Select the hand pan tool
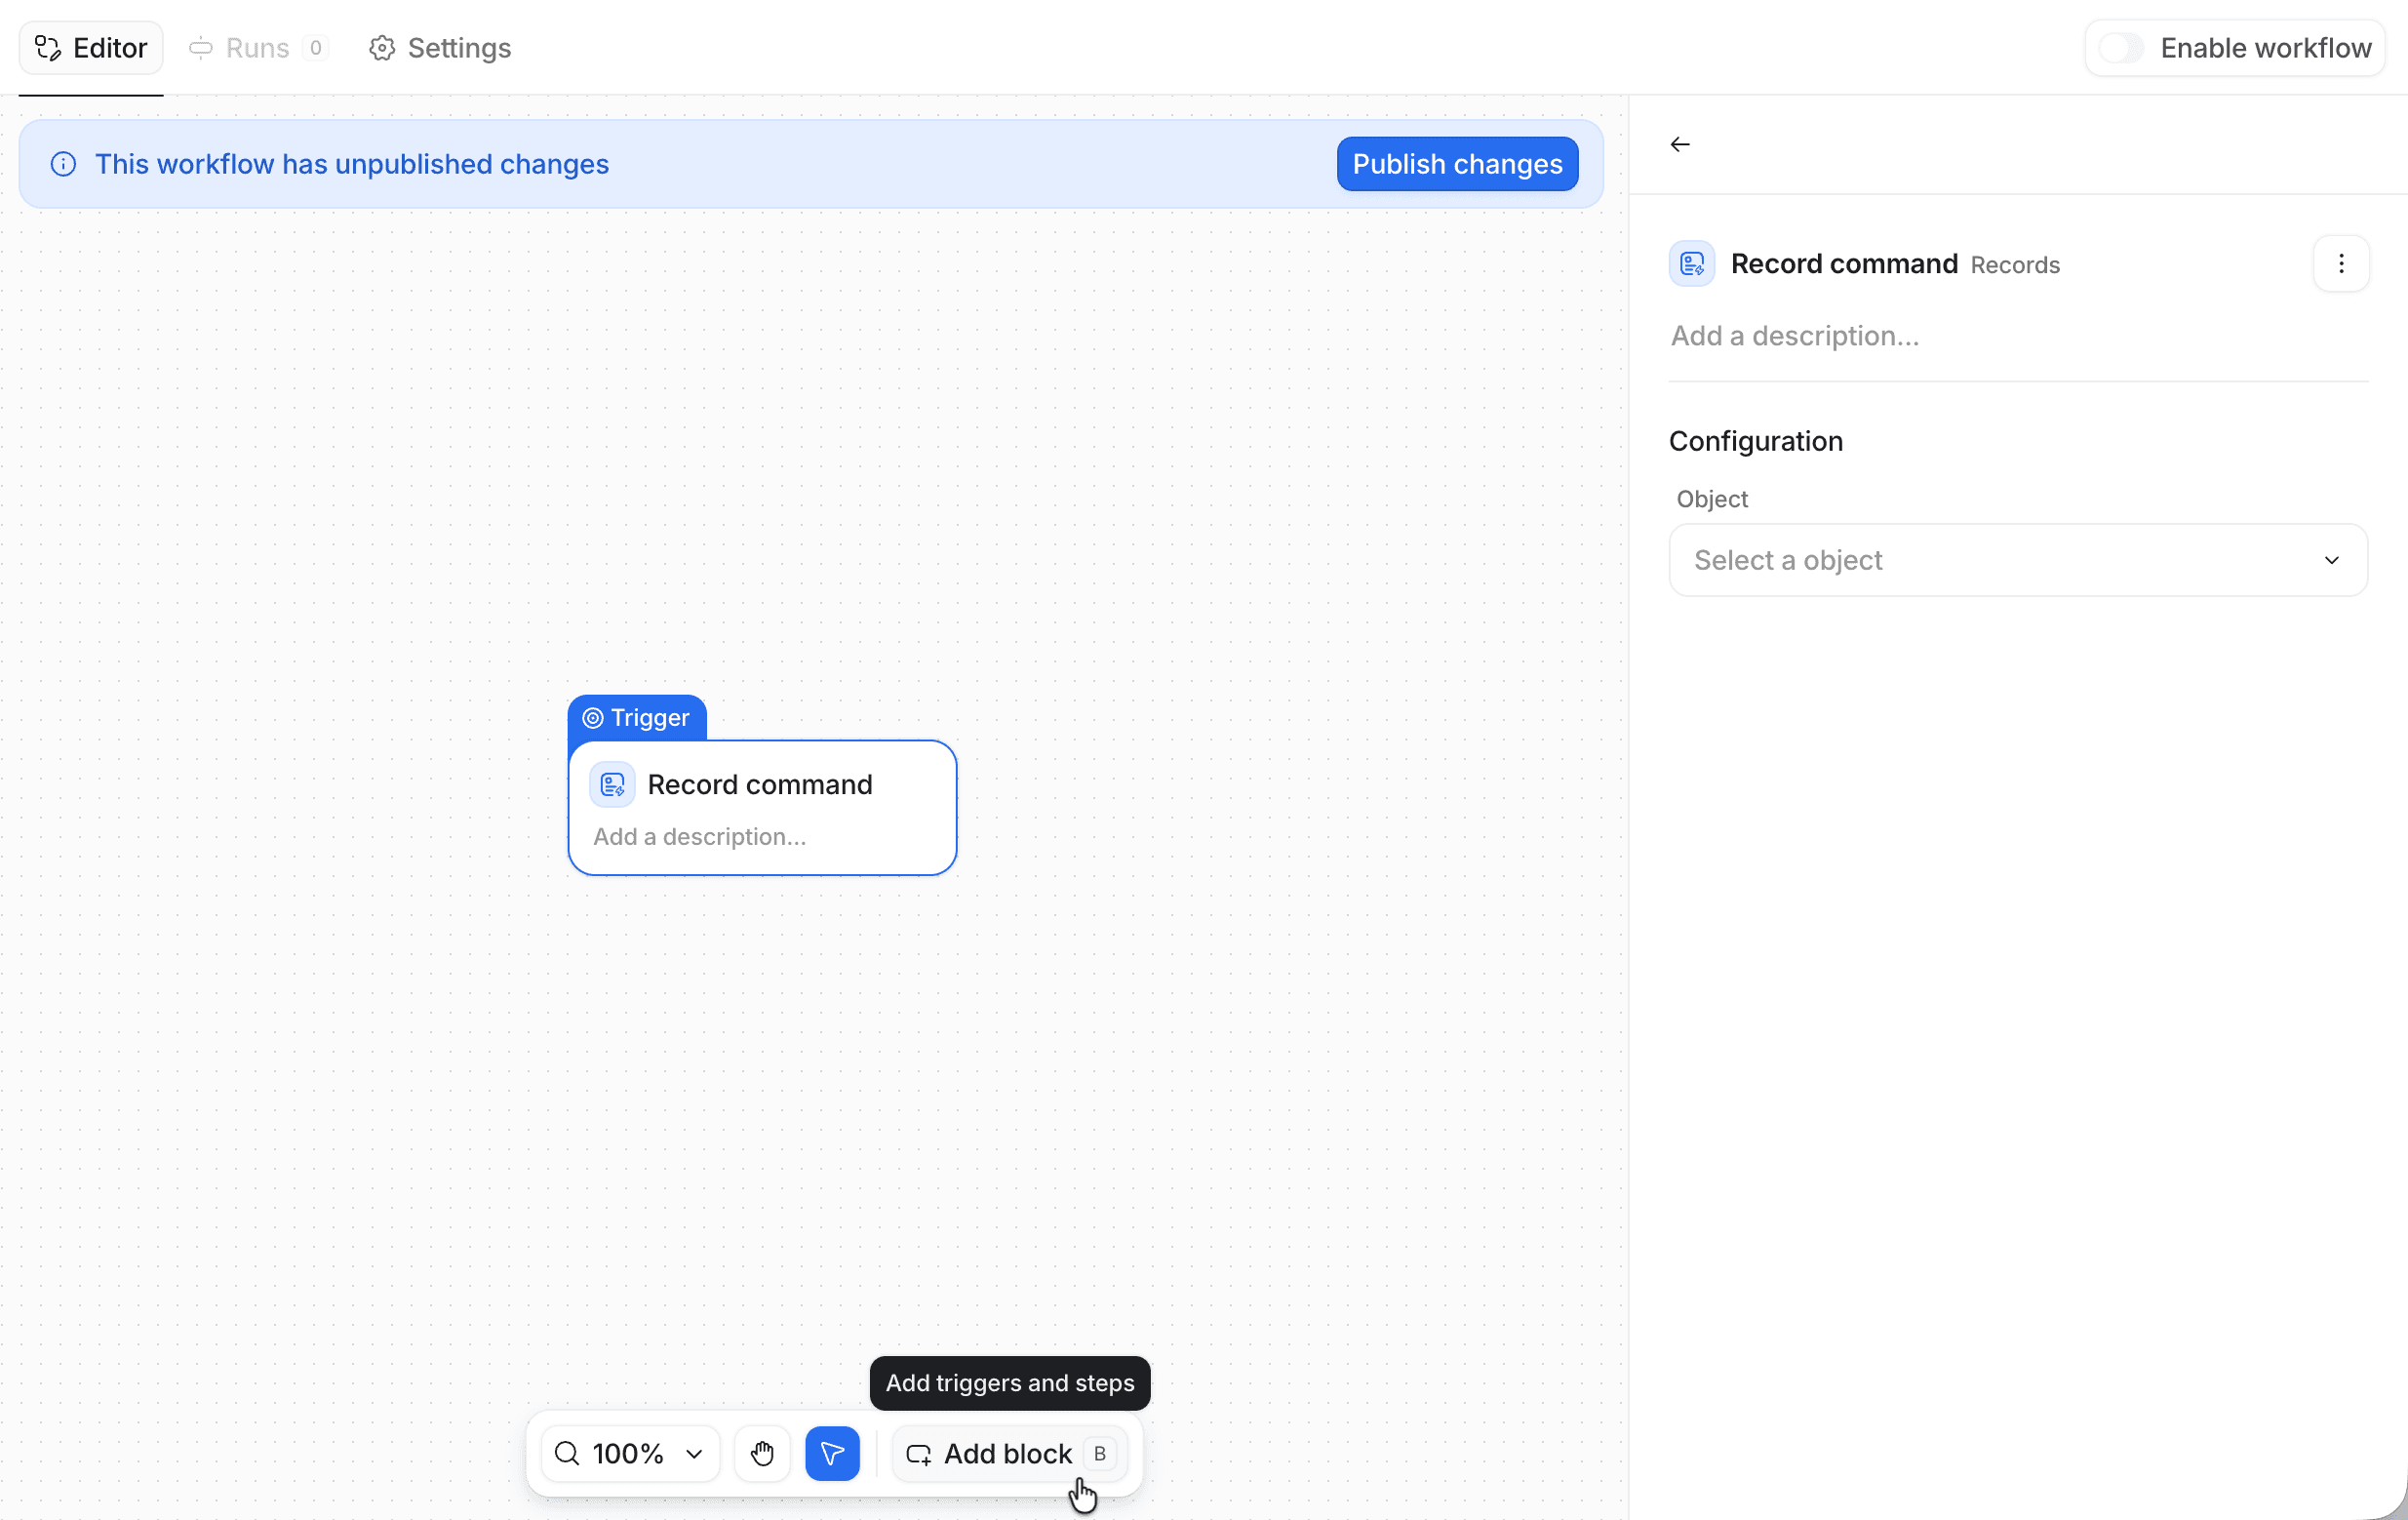This screenshot has height=1520, width=2408. point(762,1454)
